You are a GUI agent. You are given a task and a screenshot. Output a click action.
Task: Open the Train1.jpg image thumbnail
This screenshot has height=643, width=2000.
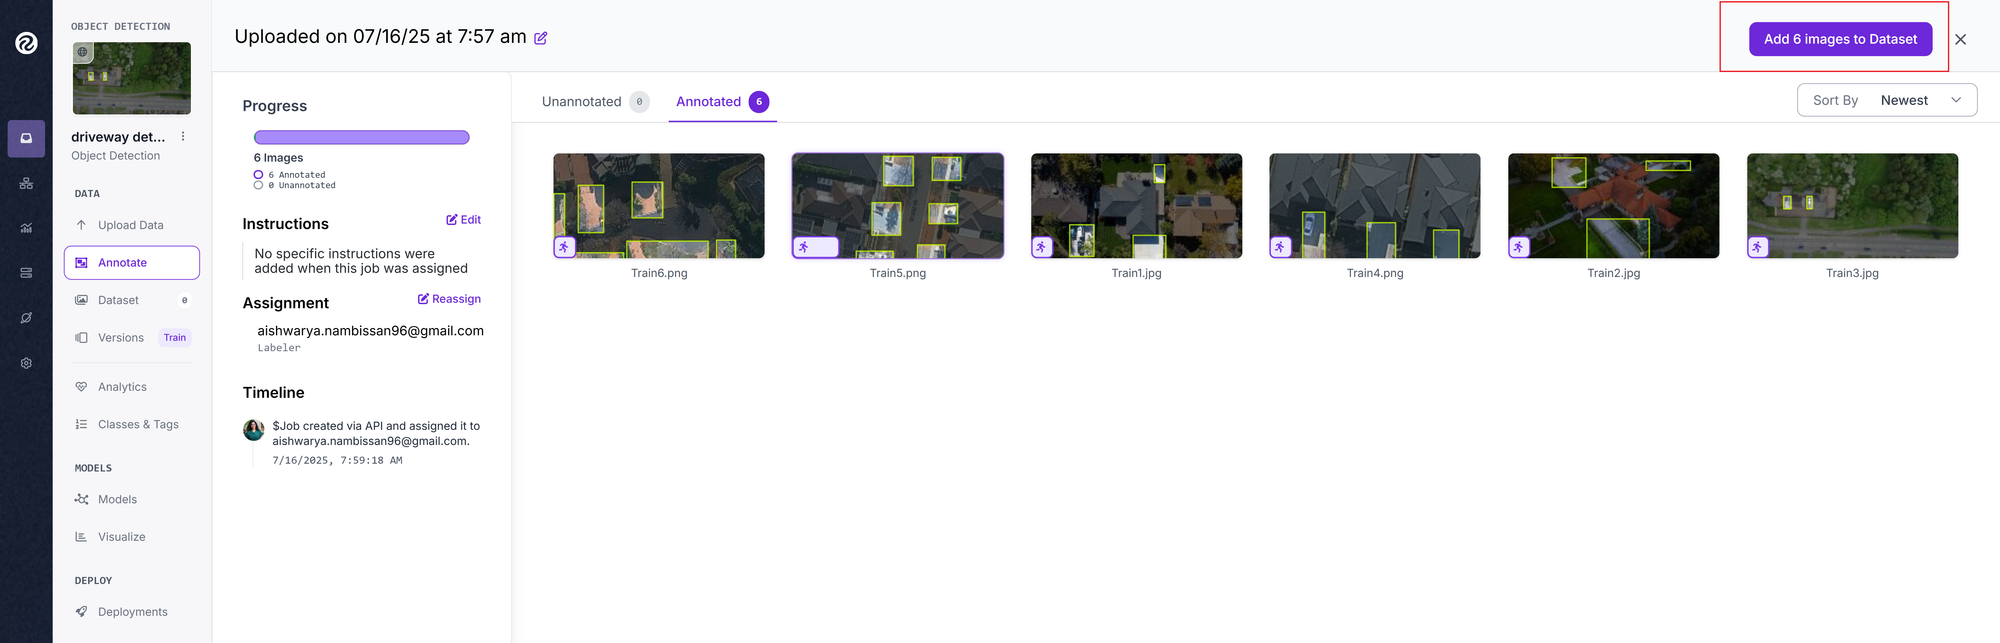1136,206
